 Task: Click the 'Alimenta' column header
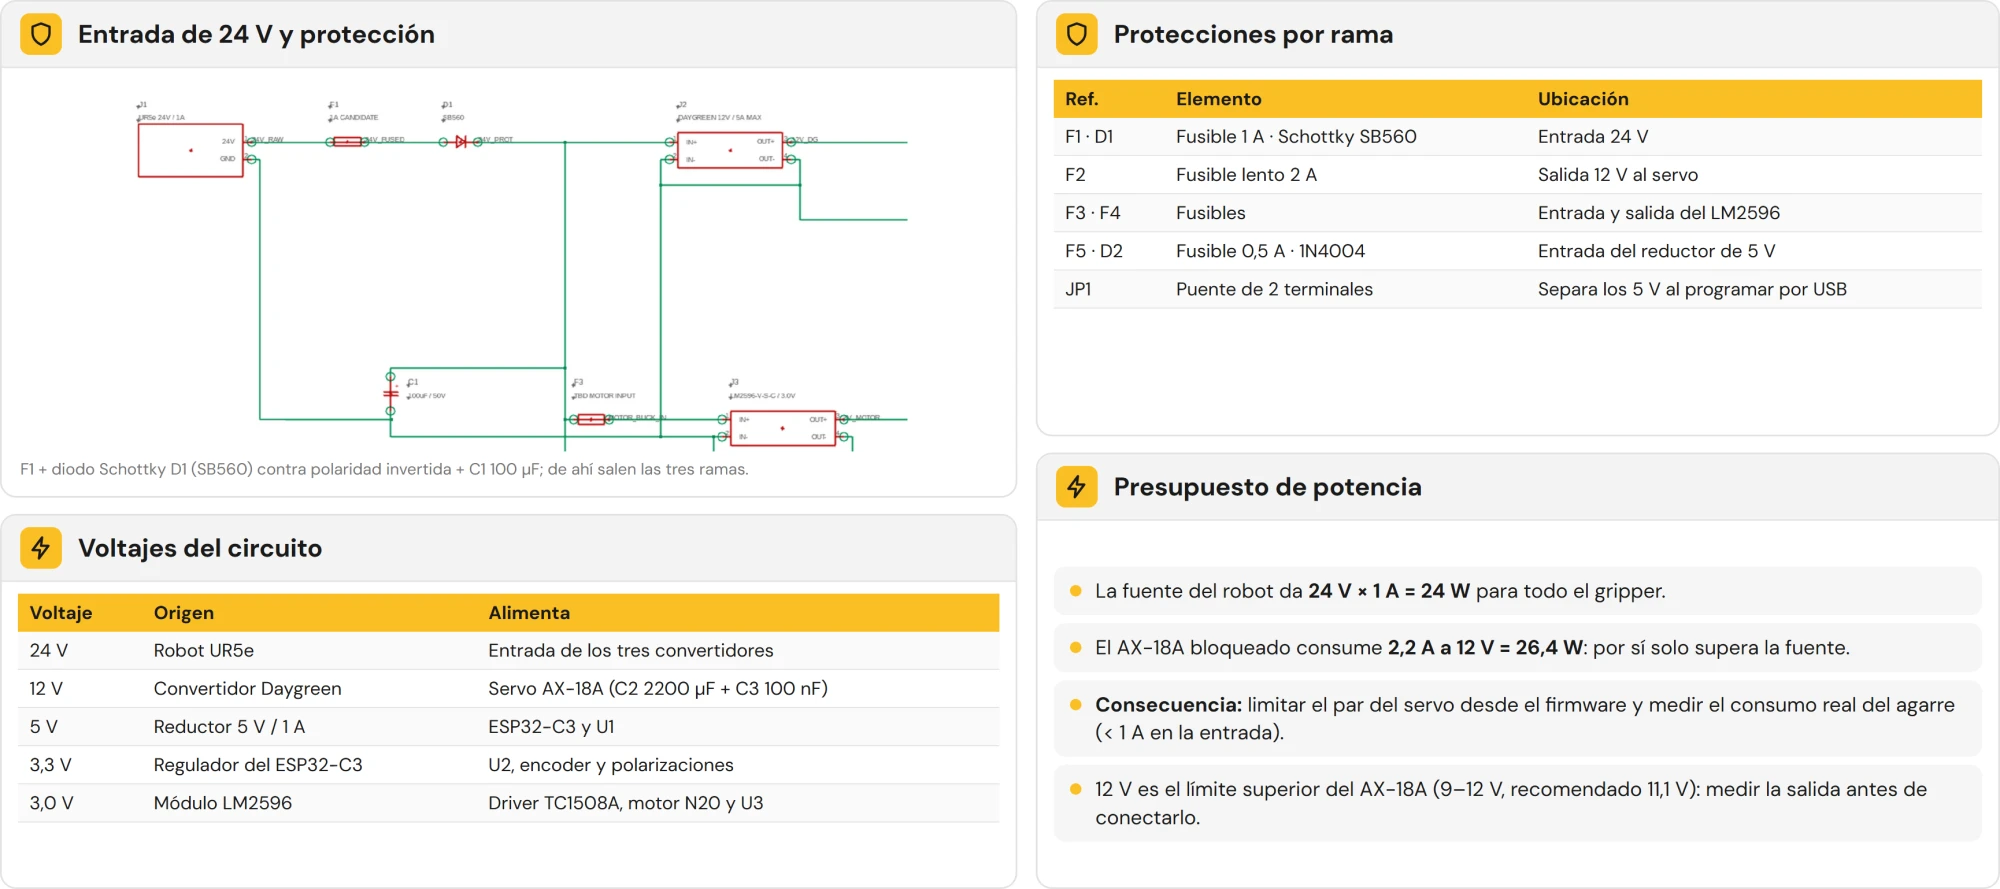(x=529, y=613)
